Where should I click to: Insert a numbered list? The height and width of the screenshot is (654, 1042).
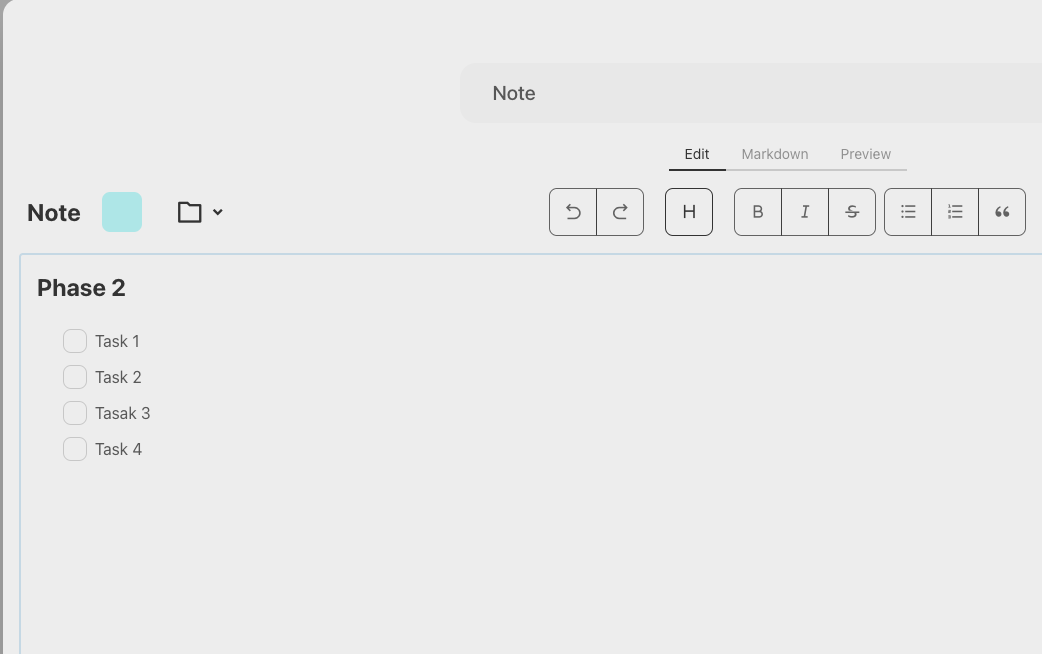tap(955, 212)
